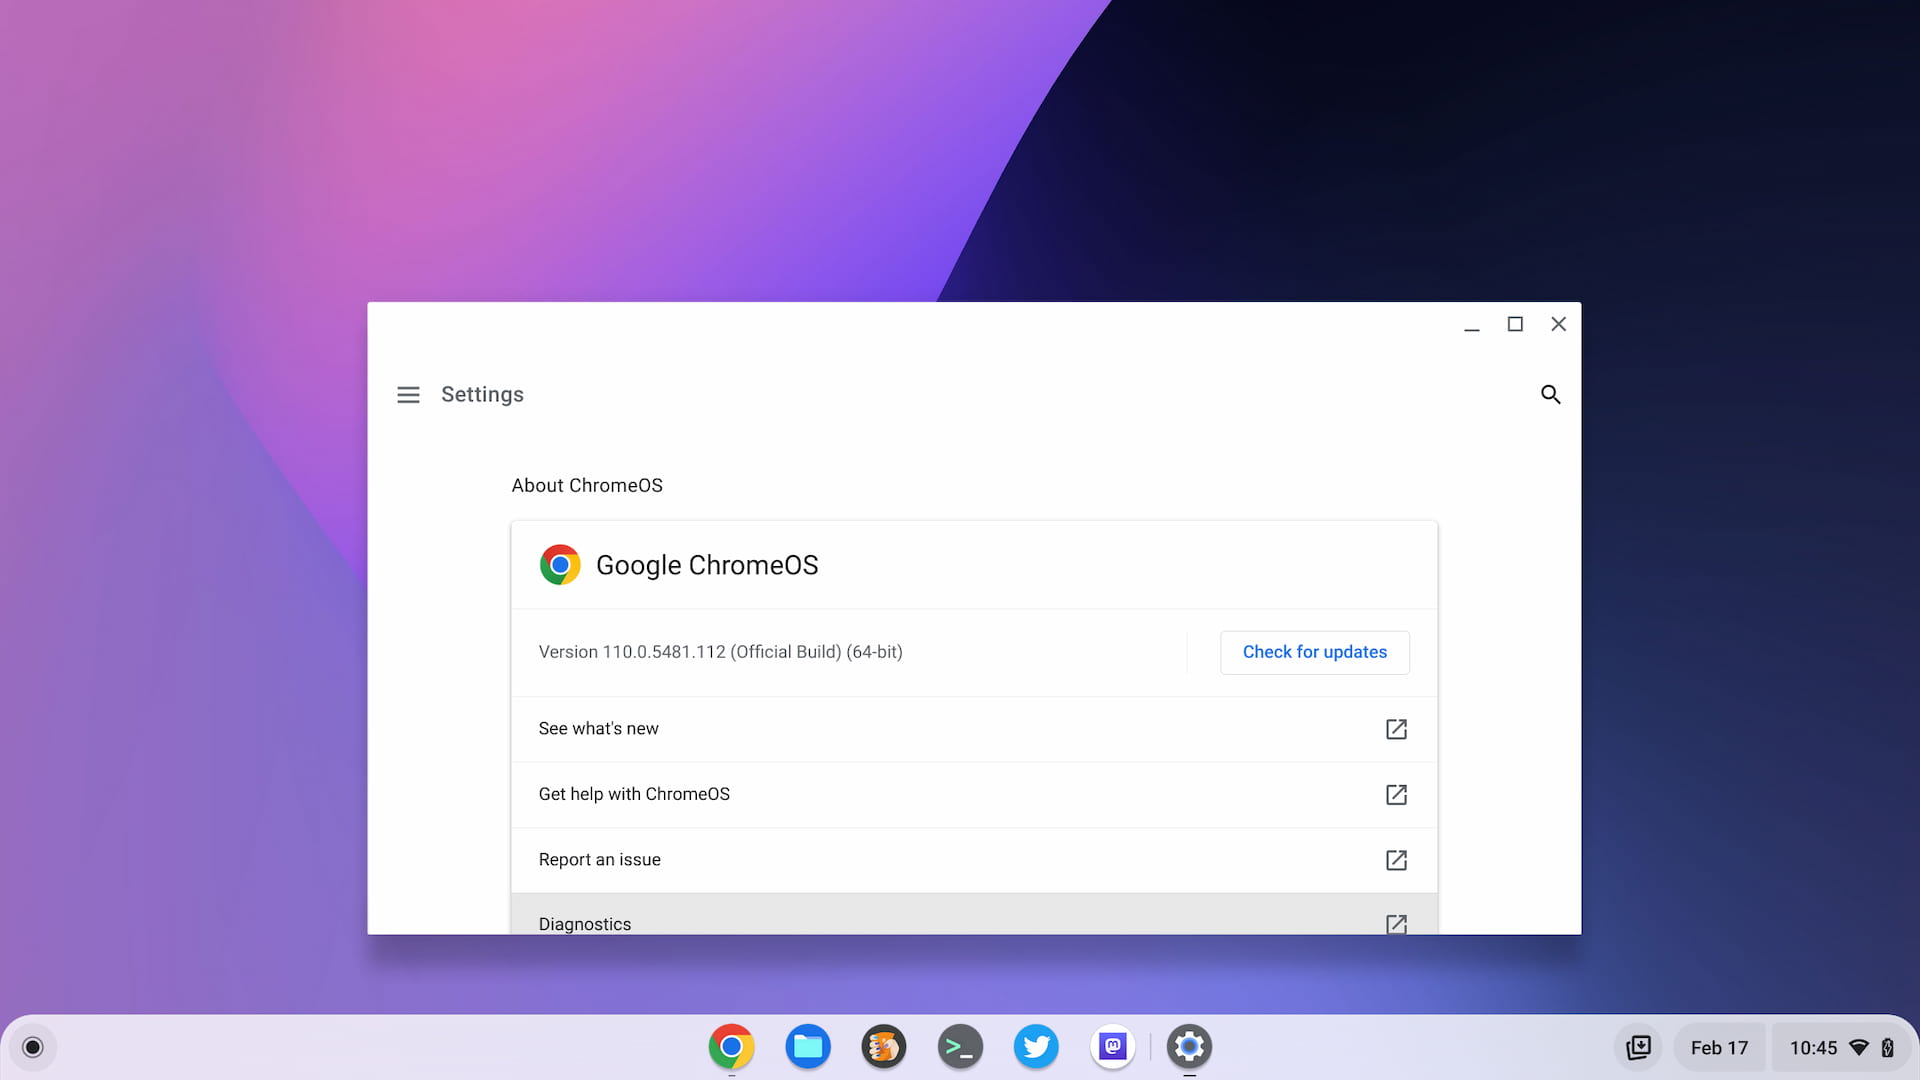The width and height of the screenshot is (1920, 1080).
Task: Open See what's new external link
Action: (1395, 728)
